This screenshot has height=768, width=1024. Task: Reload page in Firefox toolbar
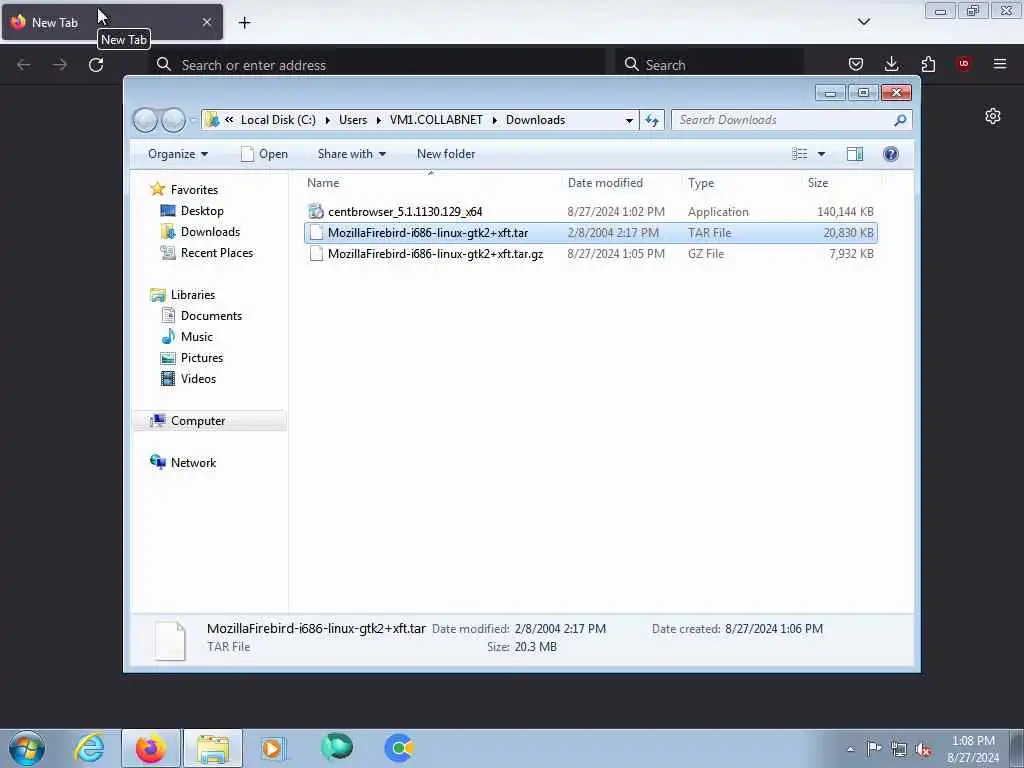click(x=96, y=65)
